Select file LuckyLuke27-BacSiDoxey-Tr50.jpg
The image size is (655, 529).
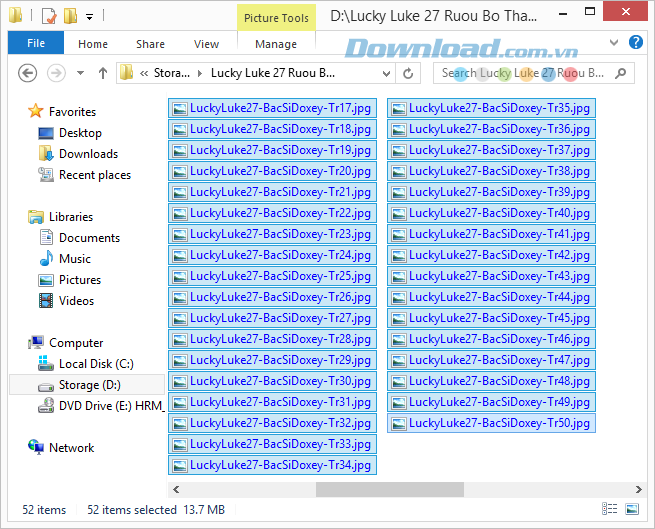491,423
